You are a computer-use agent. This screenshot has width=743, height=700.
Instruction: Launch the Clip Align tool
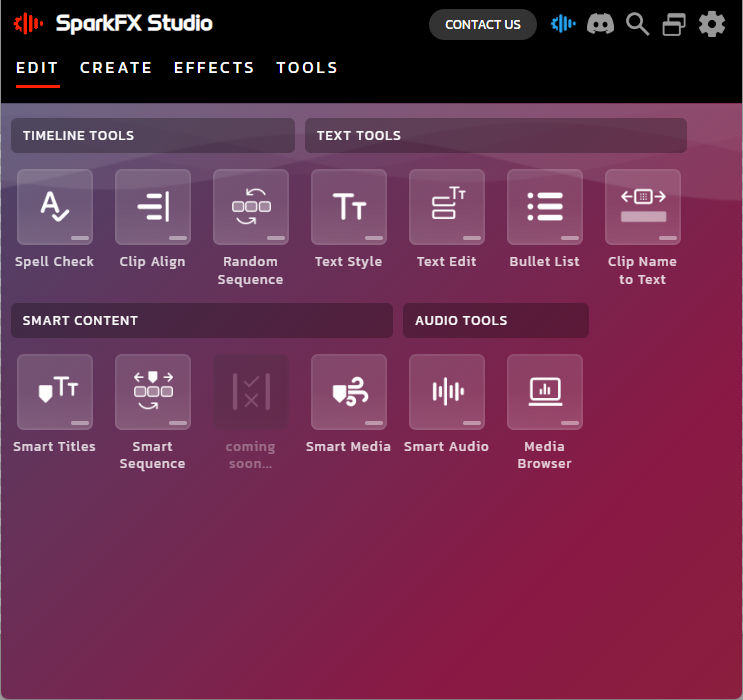(153, 207)
